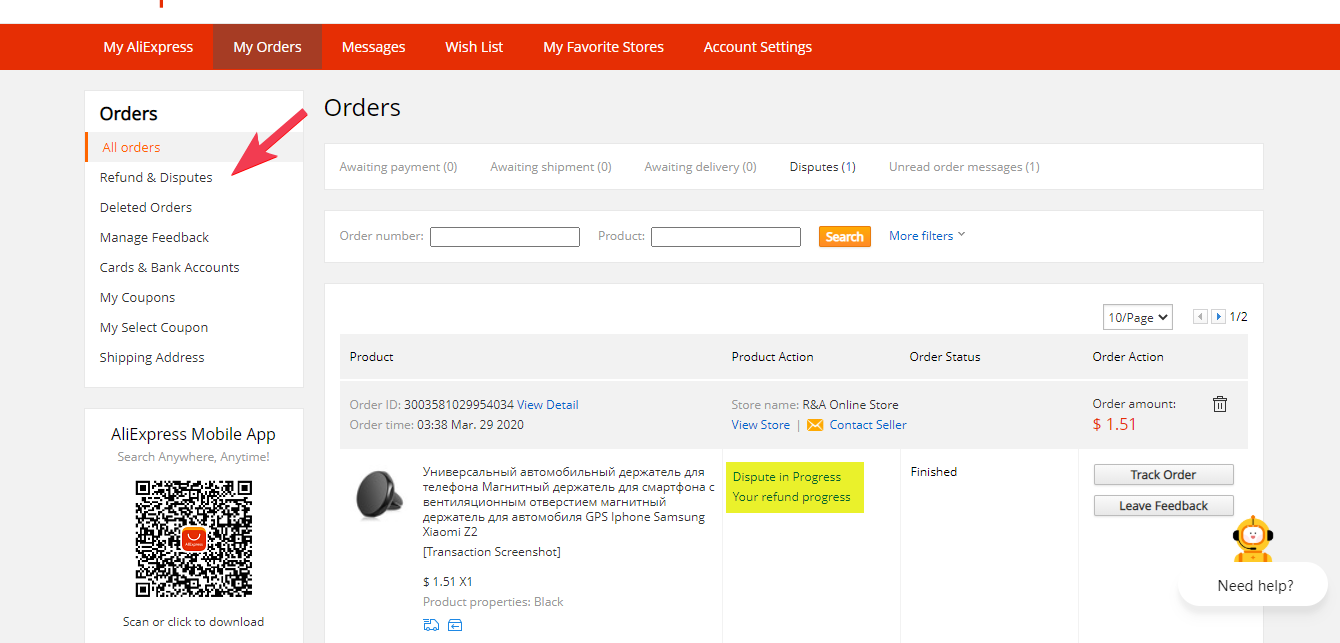Expand the More filters options

tap(927, 236)
